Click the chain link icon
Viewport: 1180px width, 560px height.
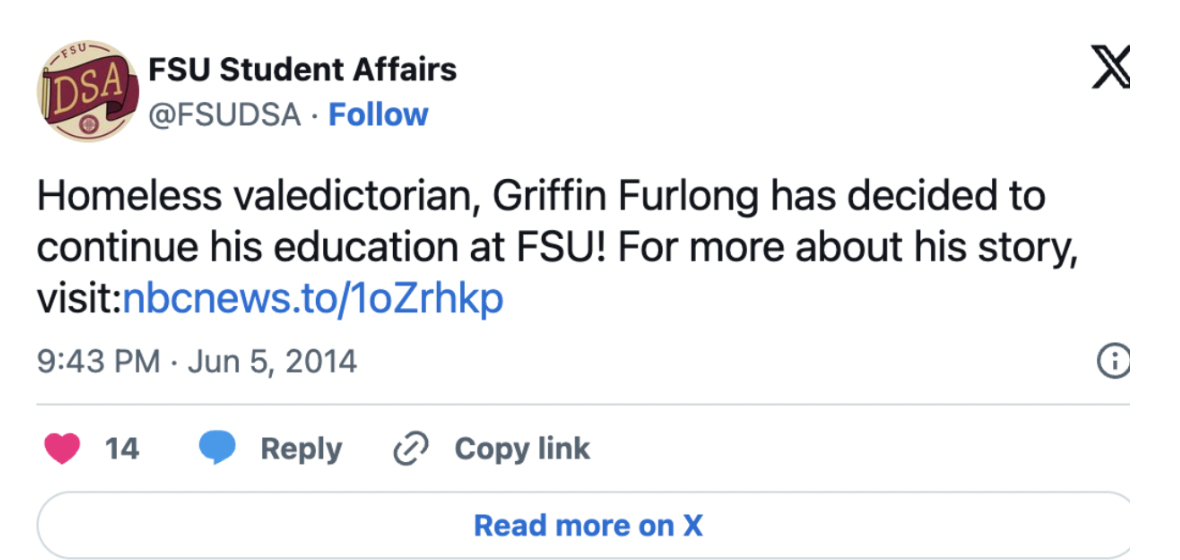tap(412, 449)
